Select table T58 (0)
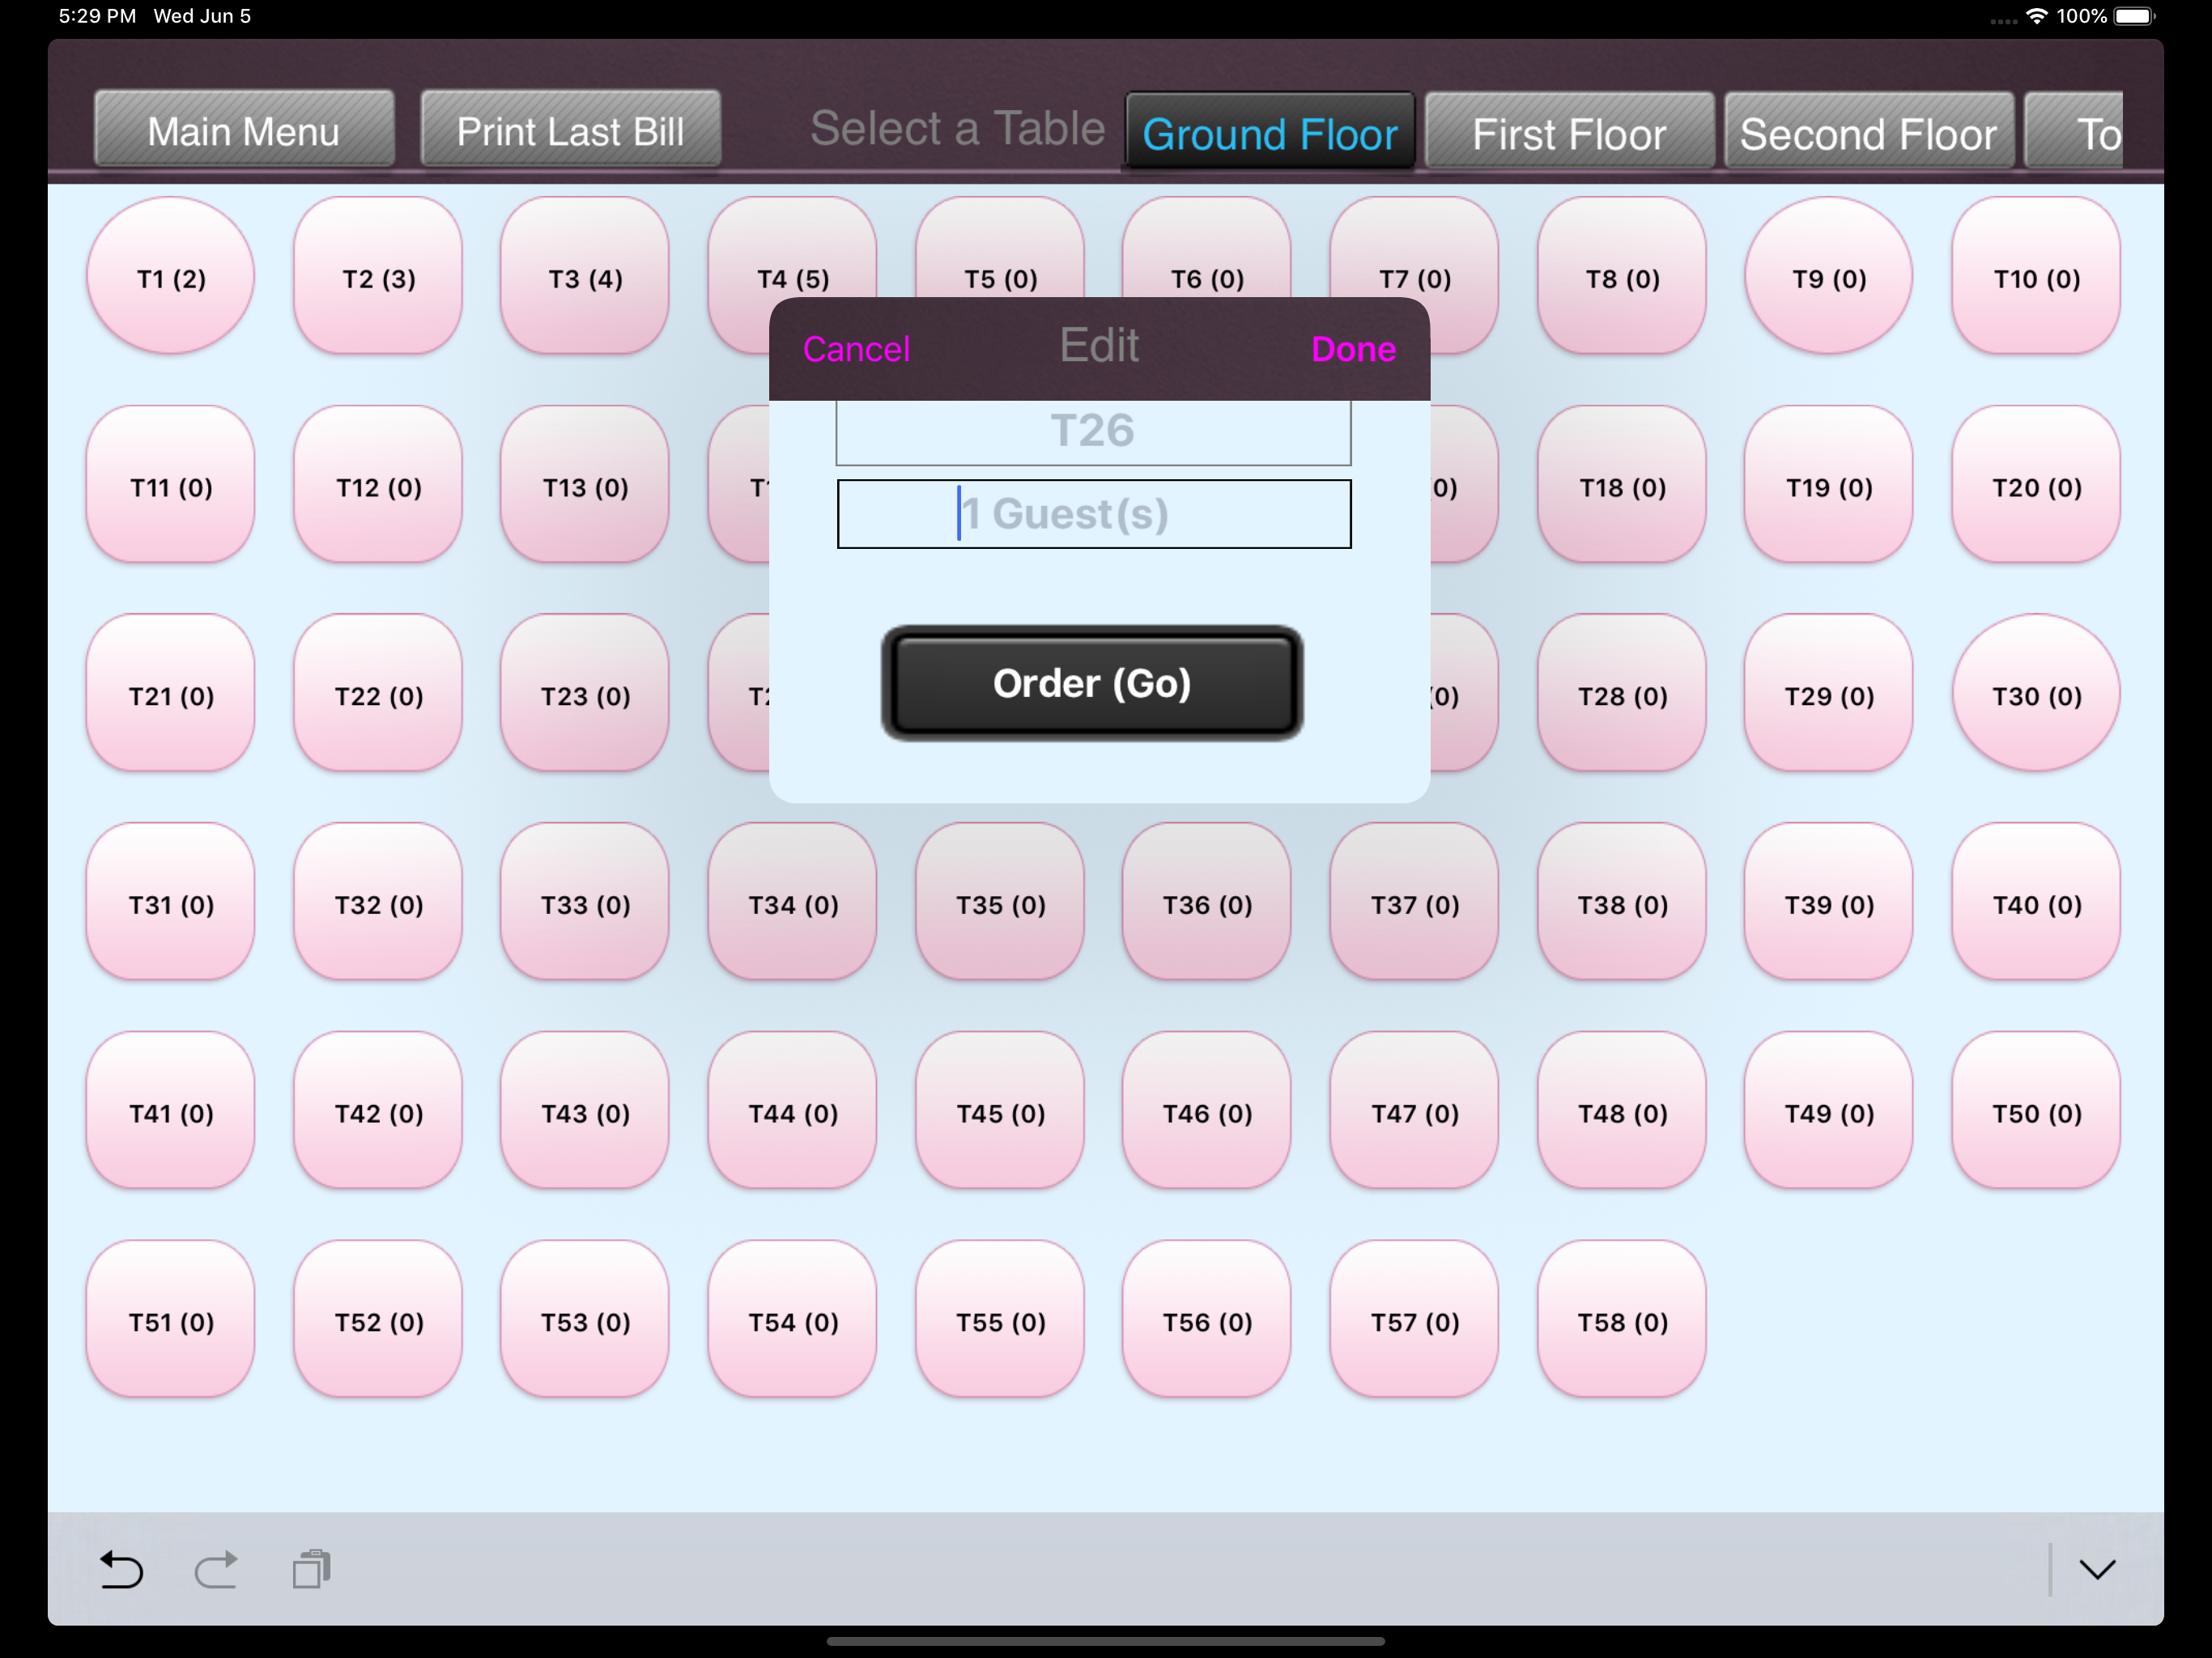Image resolution: width=2212 pixels, height=1658 pixels. coord(1622,1319)
